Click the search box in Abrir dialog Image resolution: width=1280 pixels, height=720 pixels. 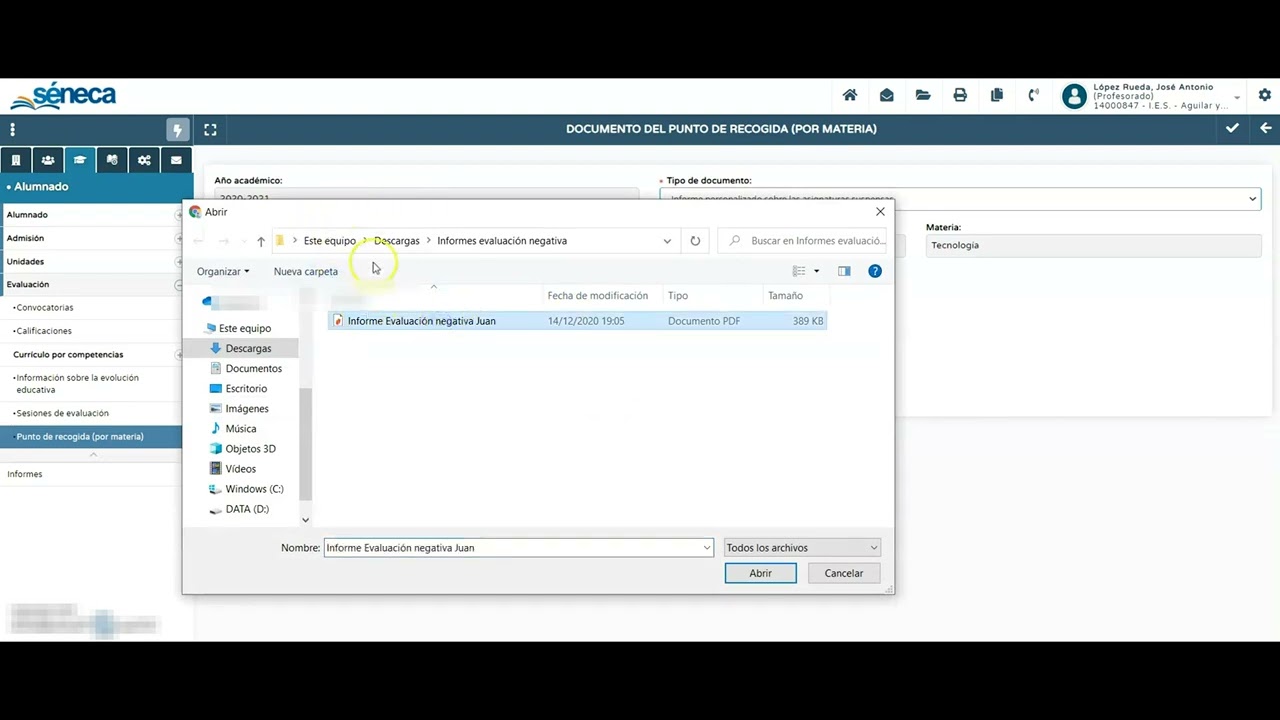click(802, 241)
